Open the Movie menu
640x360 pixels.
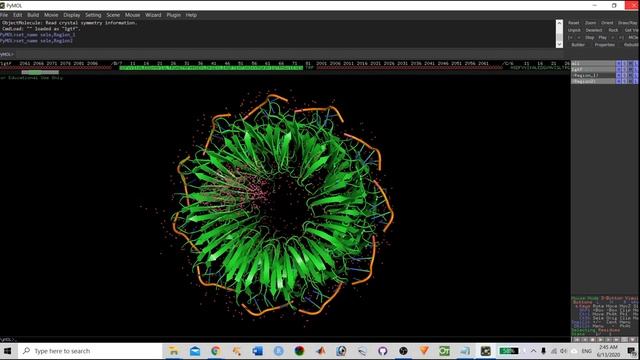tap(51, 15)
